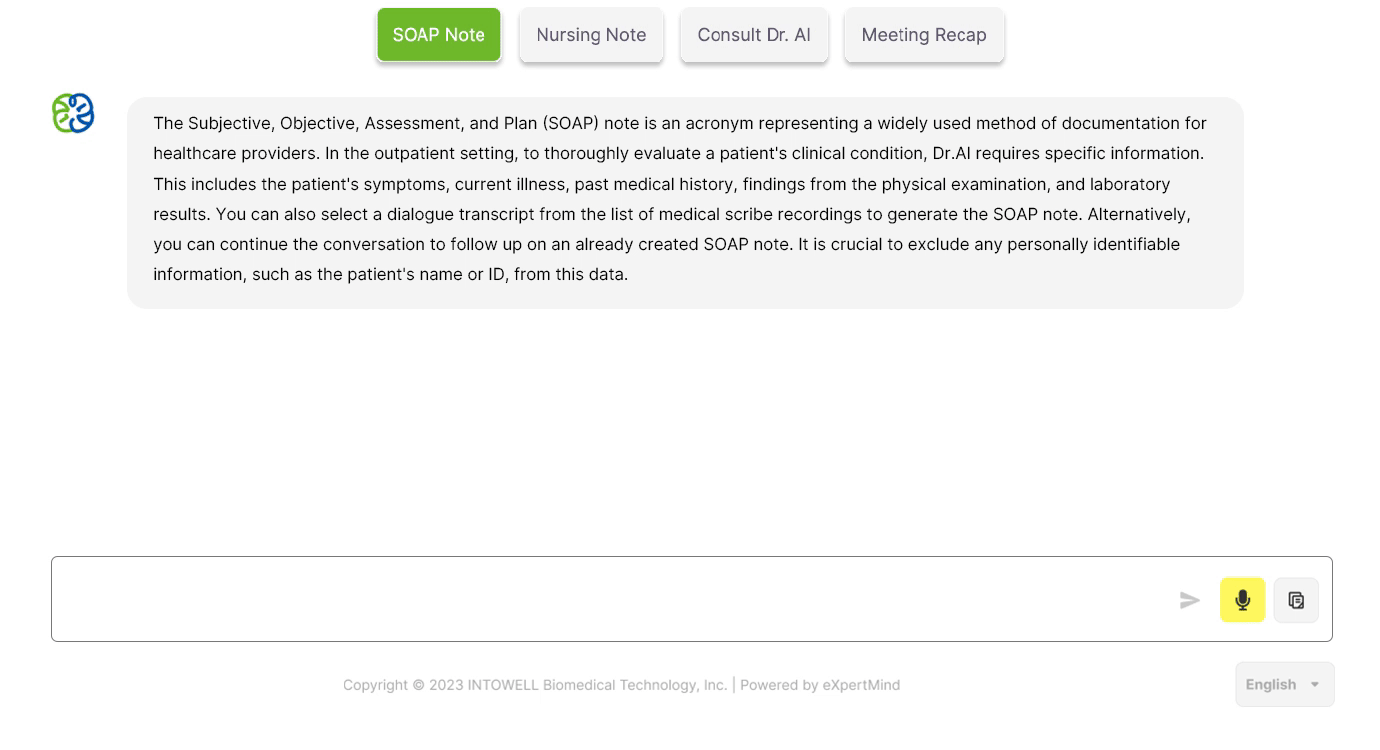Go to the Meeting Recap tab

pos(924,35)
